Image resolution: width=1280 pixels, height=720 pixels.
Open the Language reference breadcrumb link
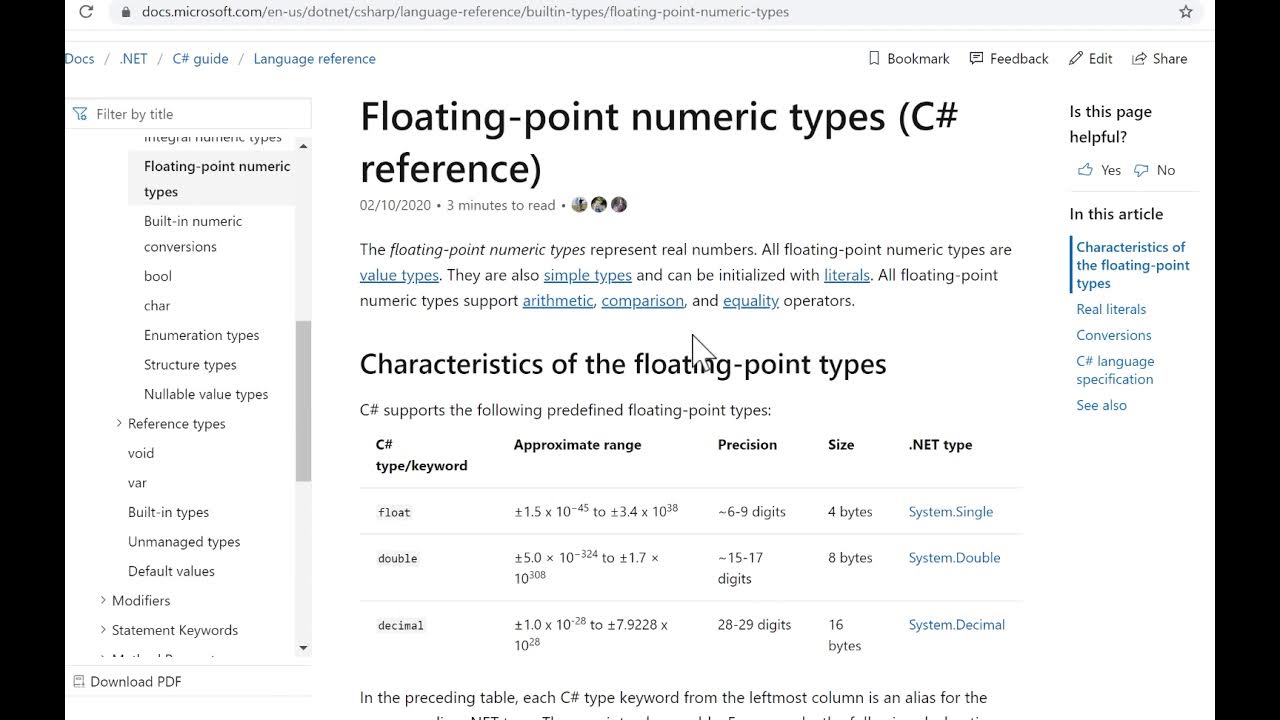pos(314,58)
